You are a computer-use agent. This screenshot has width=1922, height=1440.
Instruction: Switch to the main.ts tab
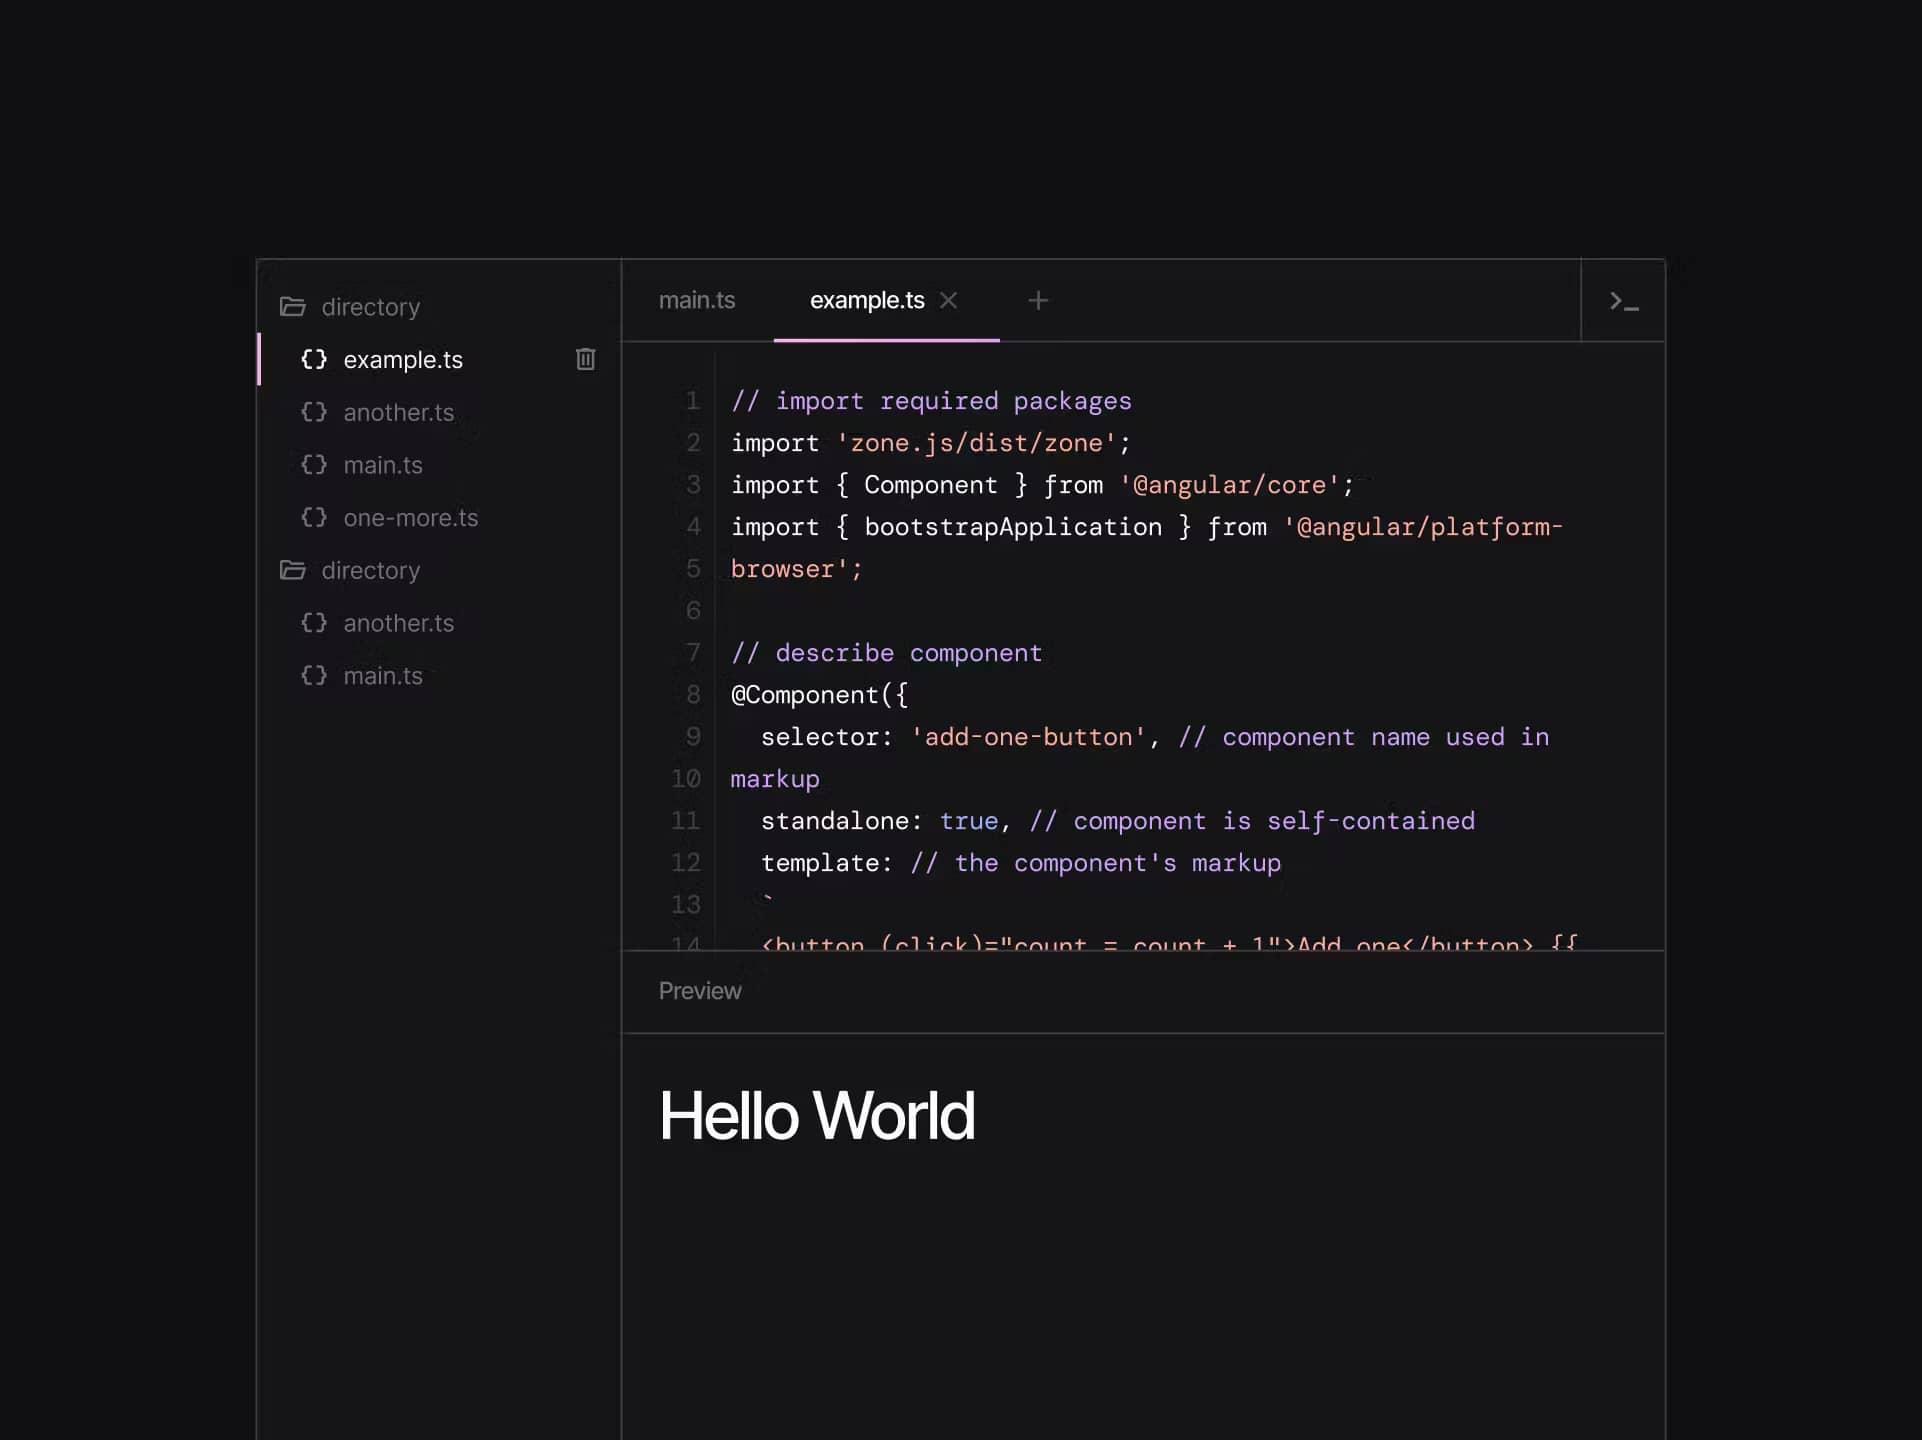click(697, 300)
